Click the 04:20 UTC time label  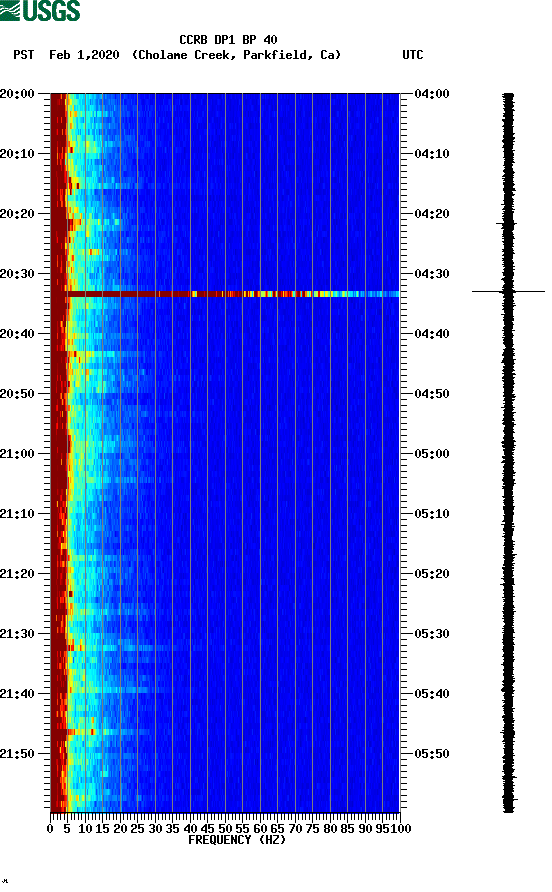tap(432, 214)
